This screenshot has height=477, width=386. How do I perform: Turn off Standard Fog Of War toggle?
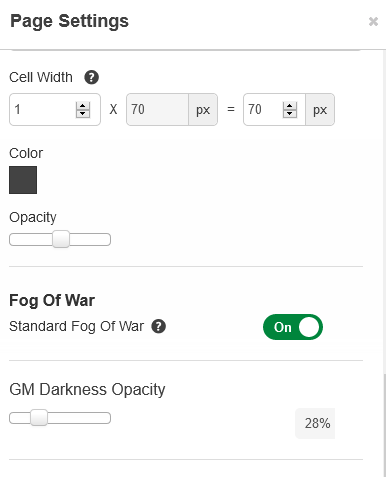[x=293, y=327]
